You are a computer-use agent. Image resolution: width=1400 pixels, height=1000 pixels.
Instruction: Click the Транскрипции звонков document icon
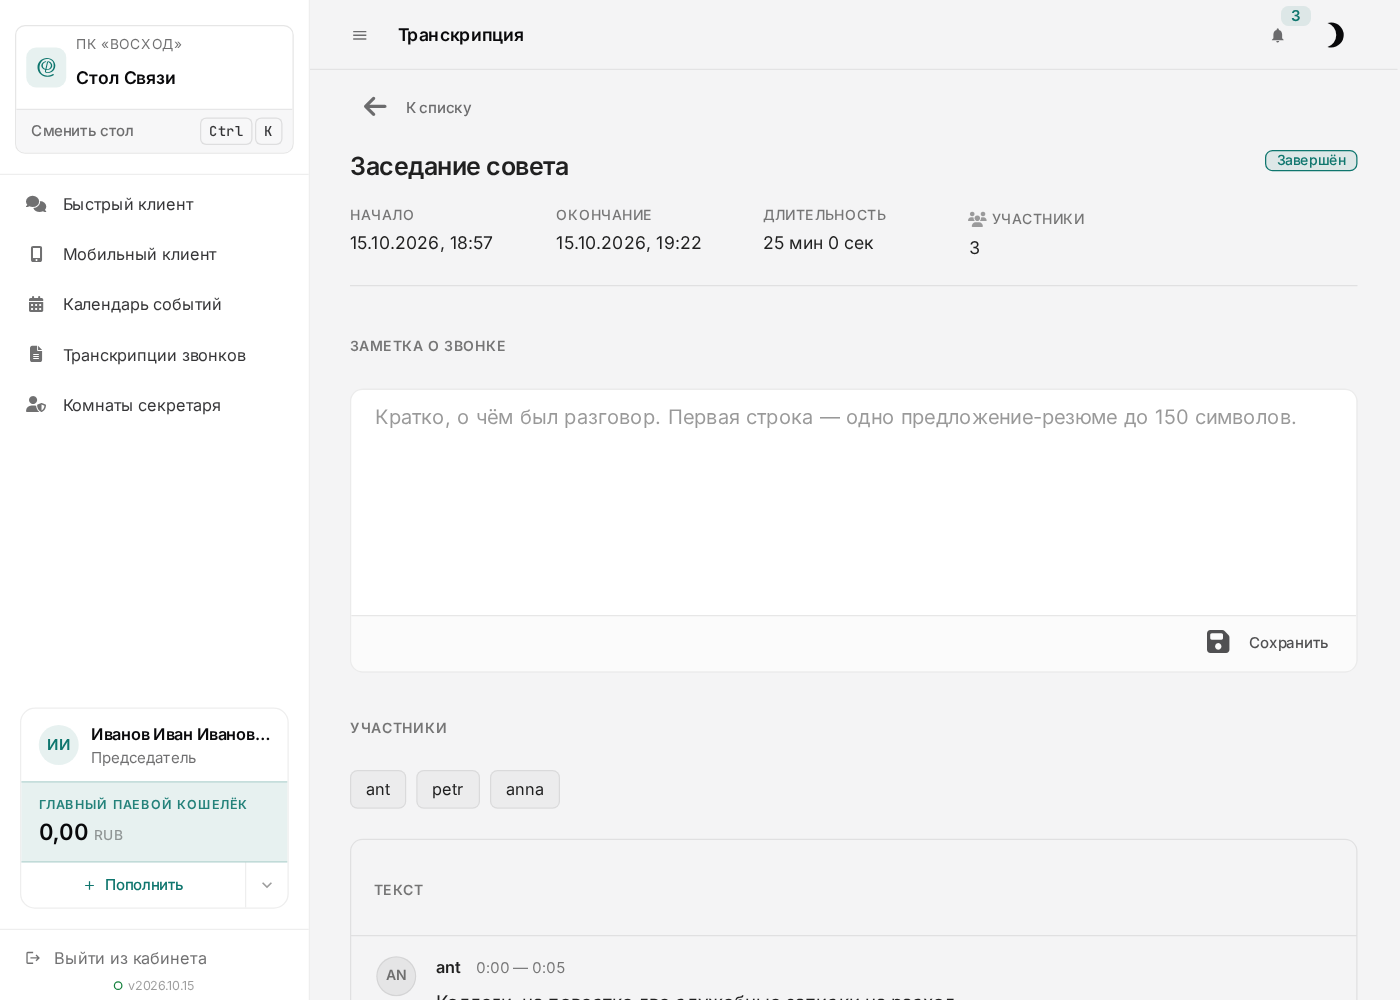(x=36, y=354)
